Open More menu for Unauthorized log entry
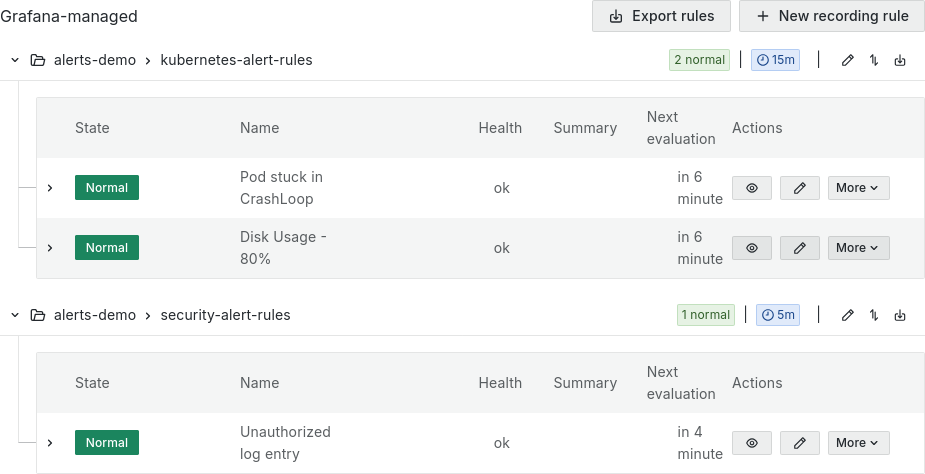The image size is (925, 474). [x=858, y=443]
